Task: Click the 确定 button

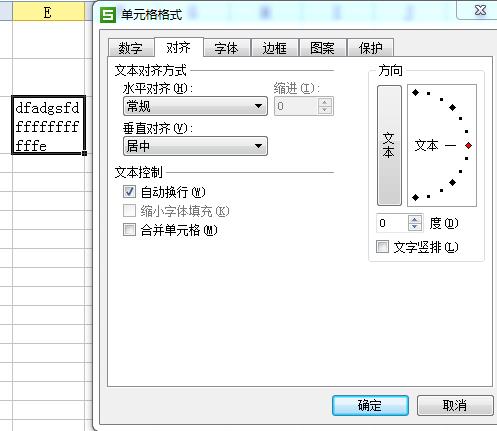Action: point(370,405)
